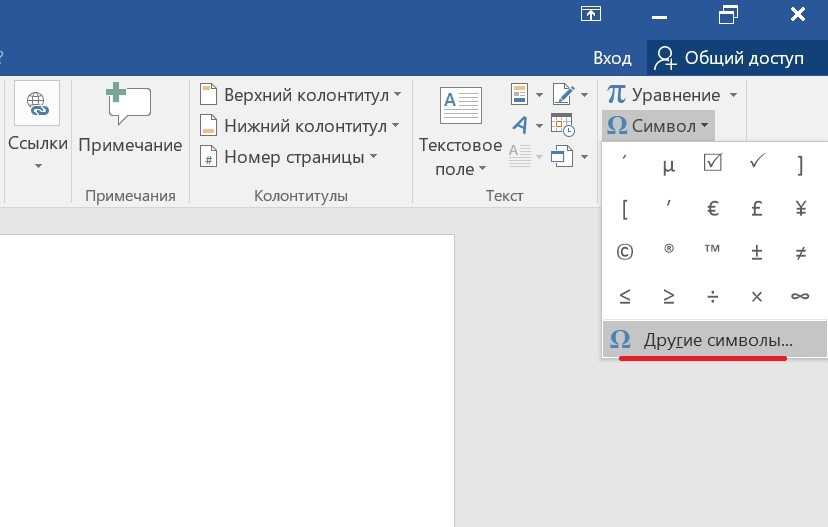The image size is (828, 527).
Task: Click the Вход sign-in button
Action: pyautogui.click(x=612, y=58)
